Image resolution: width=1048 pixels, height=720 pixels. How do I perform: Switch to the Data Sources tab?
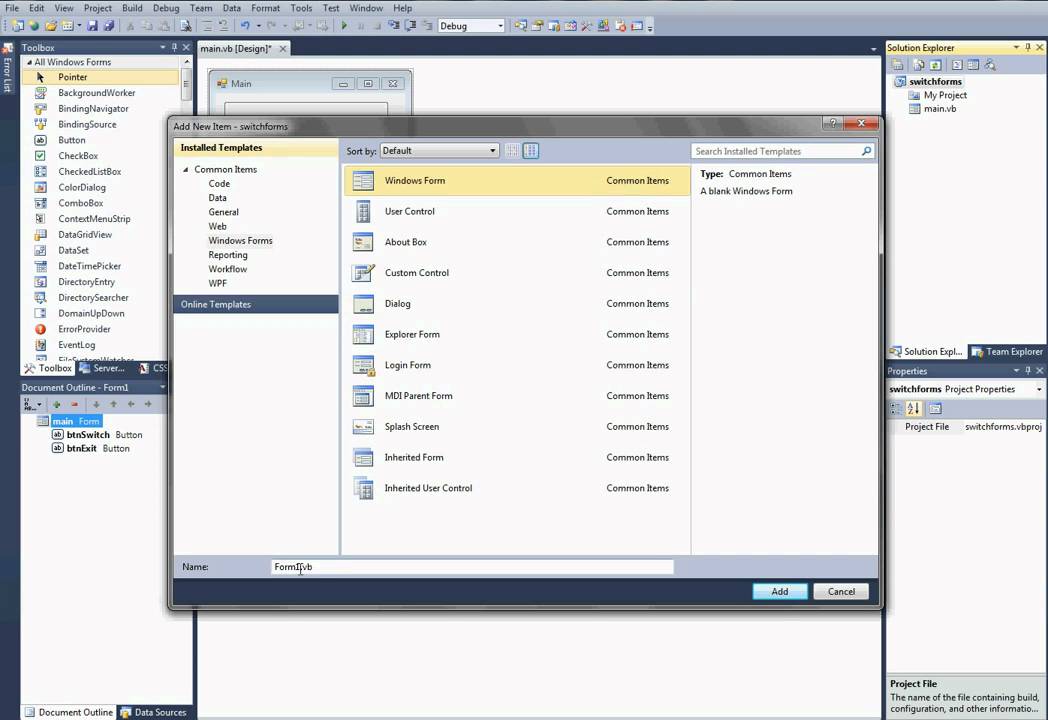154,713
